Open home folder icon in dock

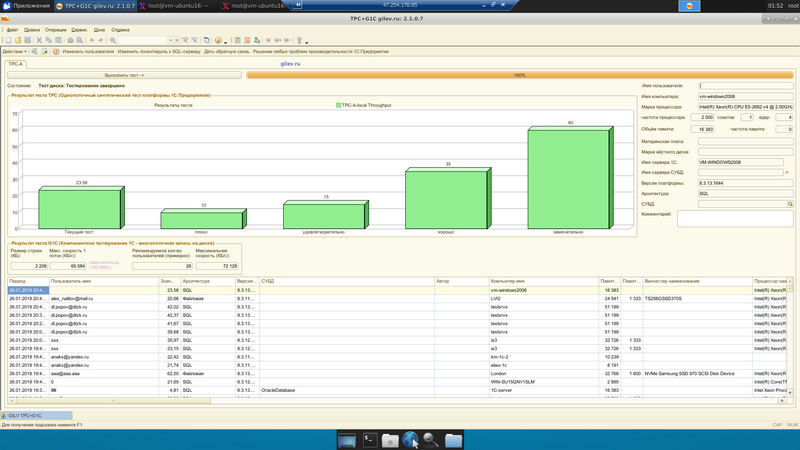pos(390,440)
